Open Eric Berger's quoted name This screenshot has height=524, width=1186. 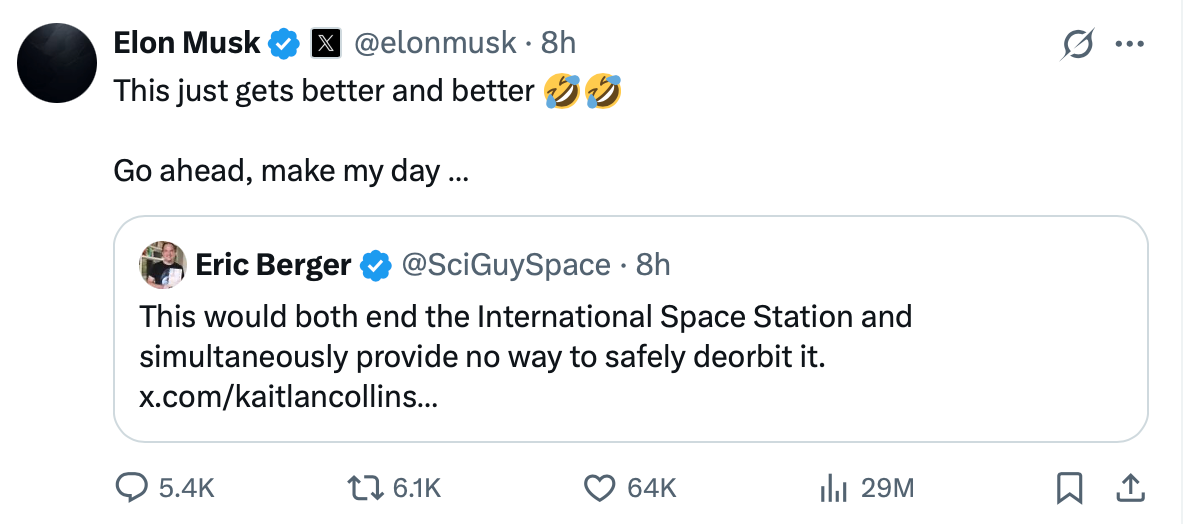pos(273,265)
